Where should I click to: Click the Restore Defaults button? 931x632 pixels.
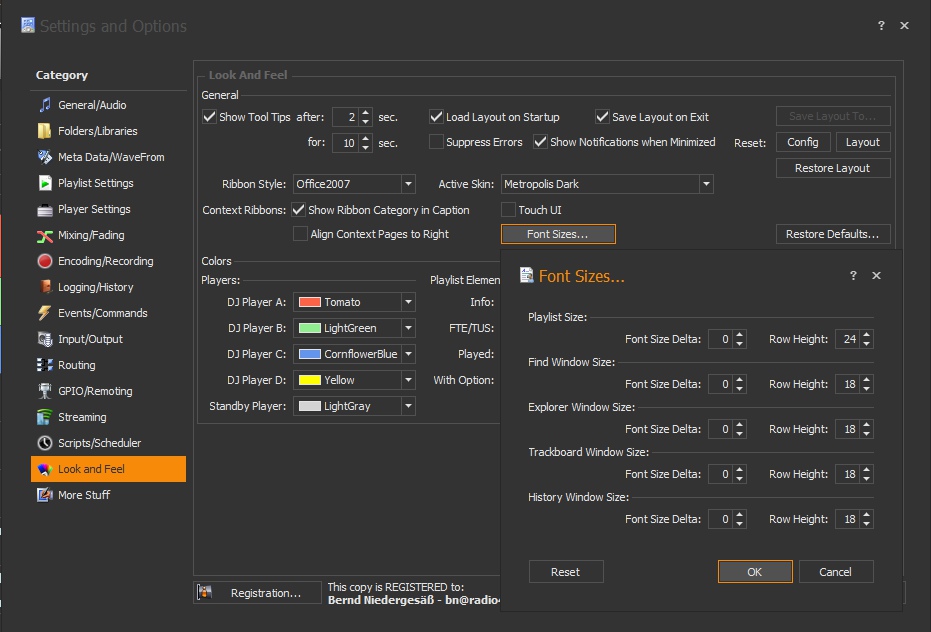[832, 234]
